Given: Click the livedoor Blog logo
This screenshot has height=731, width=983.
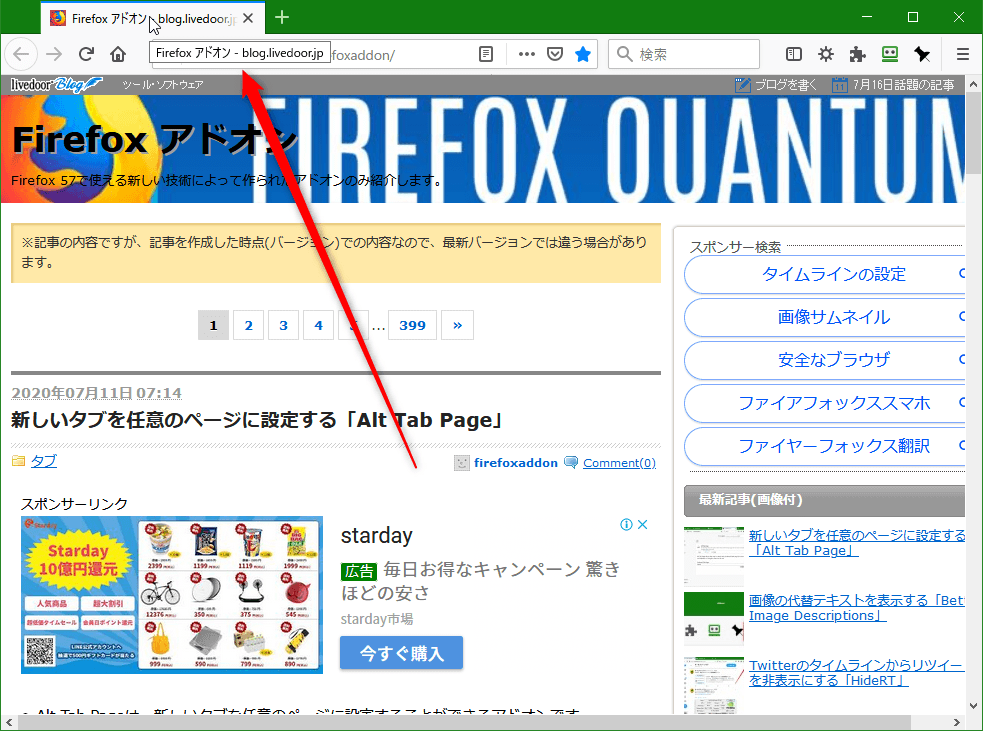Looking at the screenshot, I should pyautogui.click(x=56, y=84).
